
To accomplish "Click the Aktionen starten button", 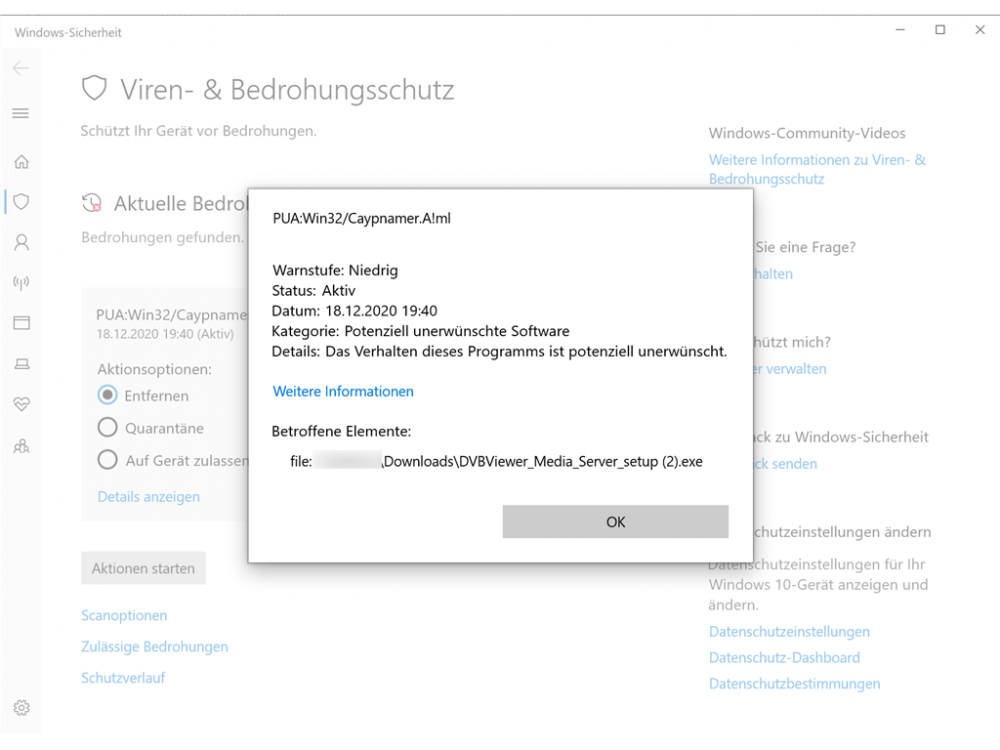I will [143, 568].
